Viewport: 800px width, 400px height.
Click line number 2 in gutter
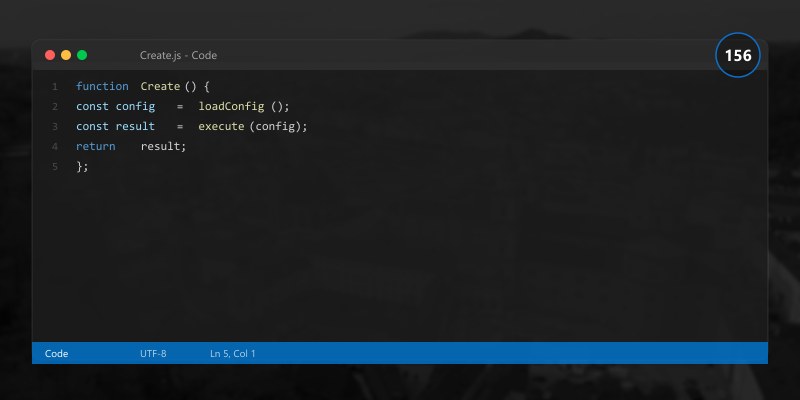[x=55, y=107]
